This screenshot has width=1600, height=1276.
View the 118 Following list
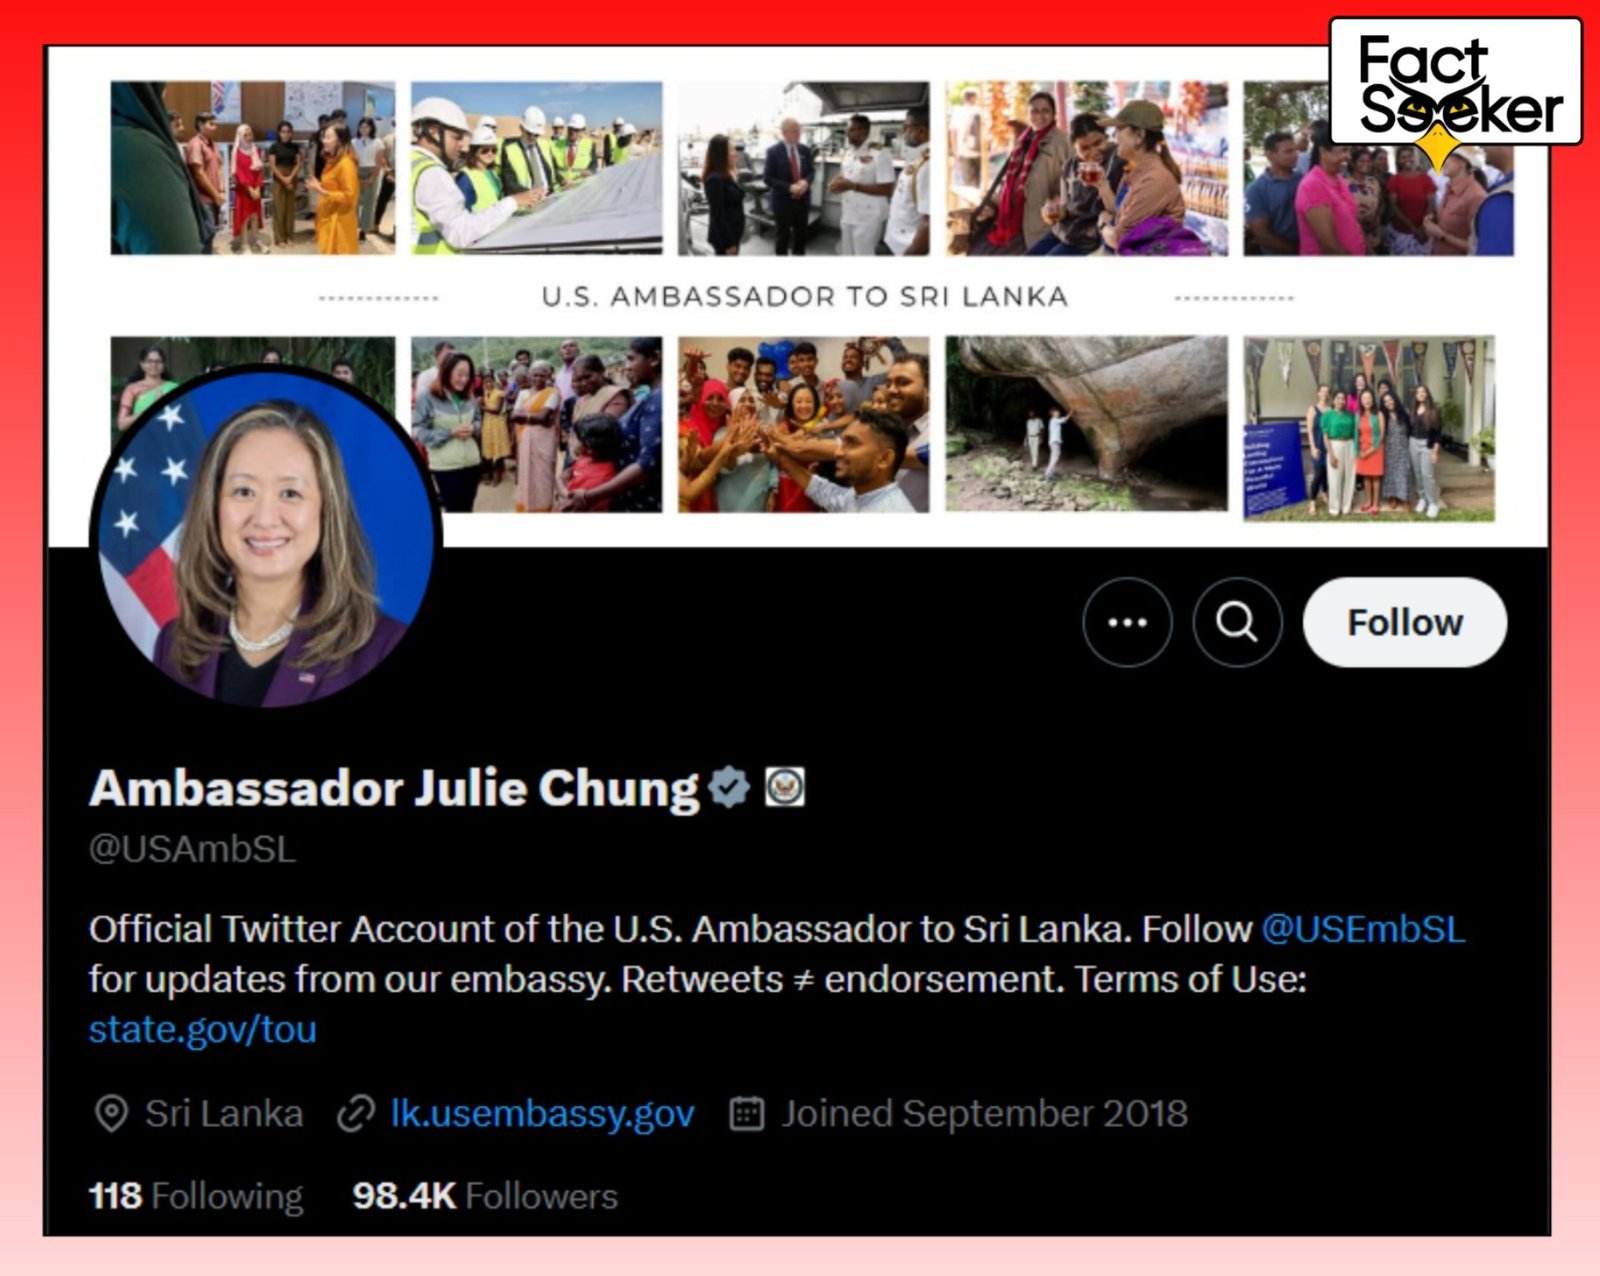(196, 1196)
